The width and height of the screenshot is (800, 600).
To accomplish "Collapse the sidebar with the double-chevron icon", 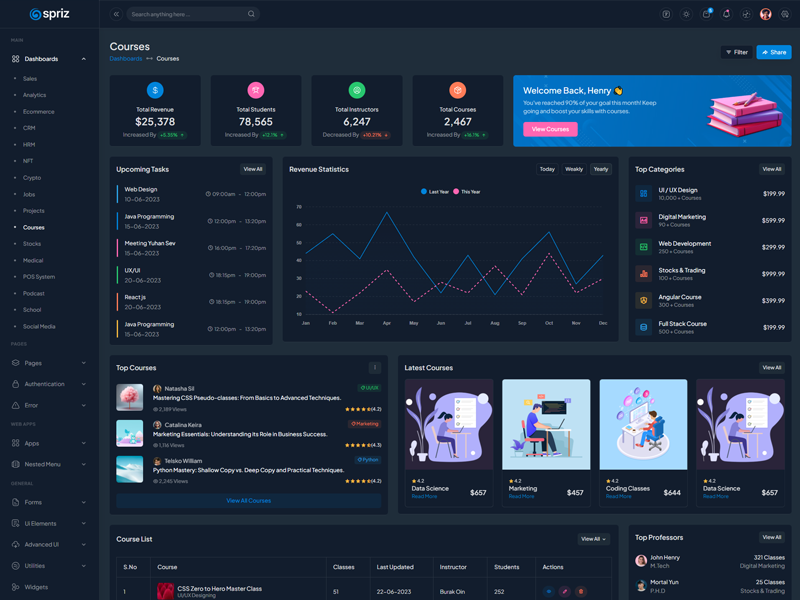I will point(116,14).
